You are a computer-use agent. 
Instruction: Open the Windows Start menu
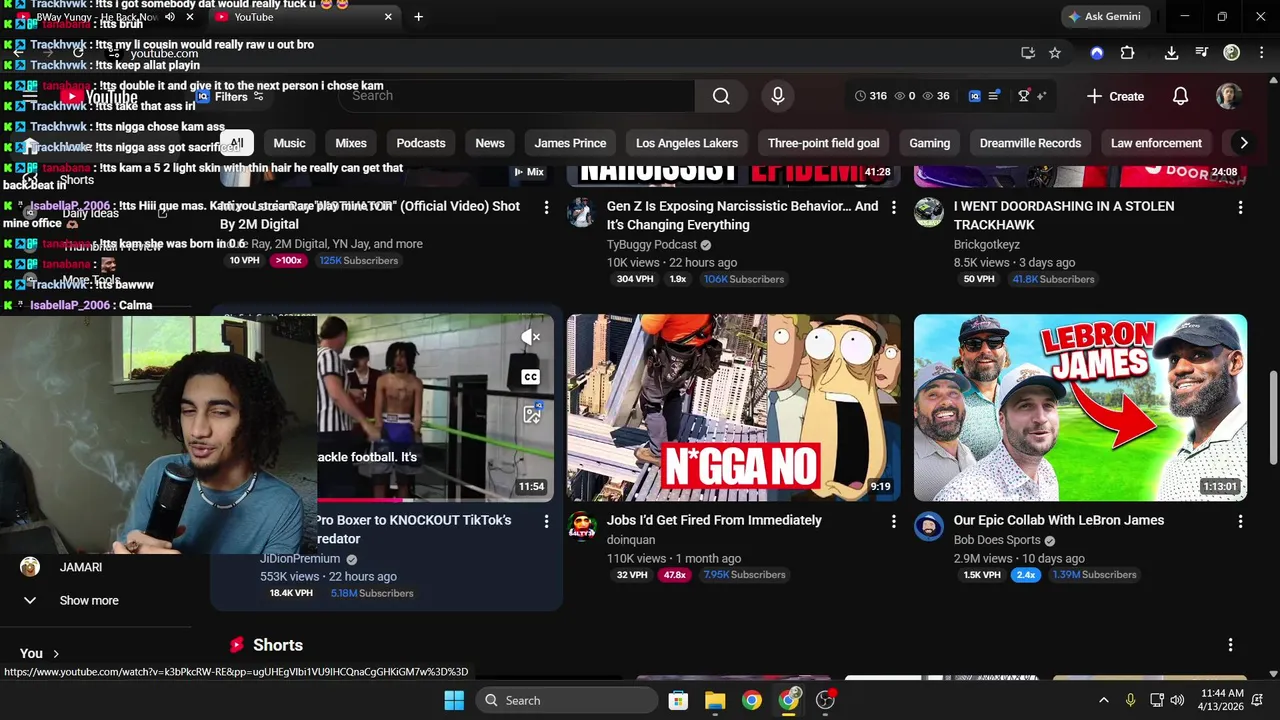coord(454,700)
